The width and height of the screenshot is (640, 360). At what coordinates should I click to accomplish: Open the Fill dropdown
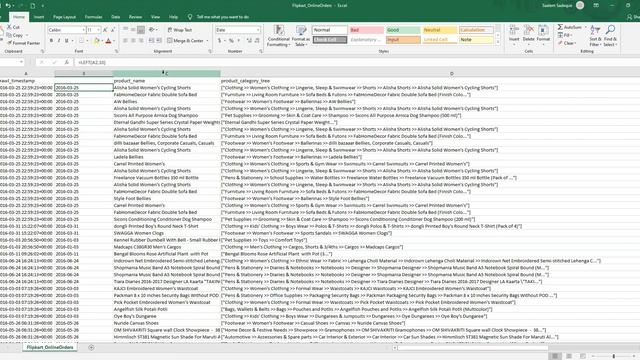pyautogui.click(x=564, y=35)
